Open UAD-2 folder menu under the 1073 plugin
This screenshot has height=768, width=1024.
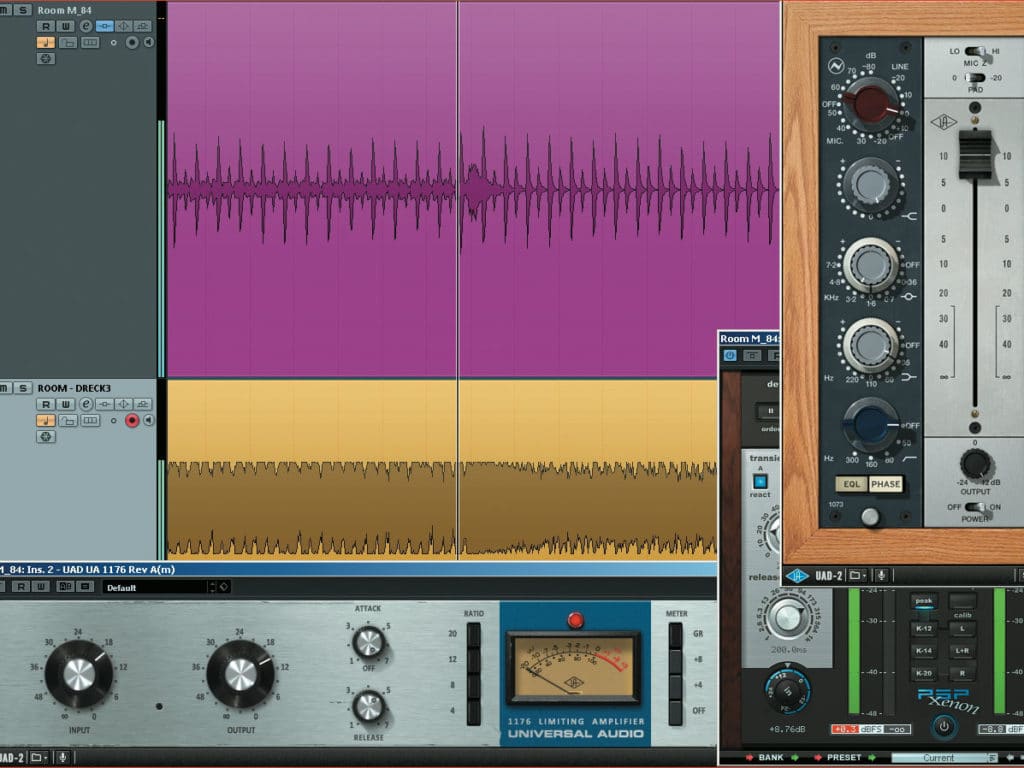(x=857, y=575)
